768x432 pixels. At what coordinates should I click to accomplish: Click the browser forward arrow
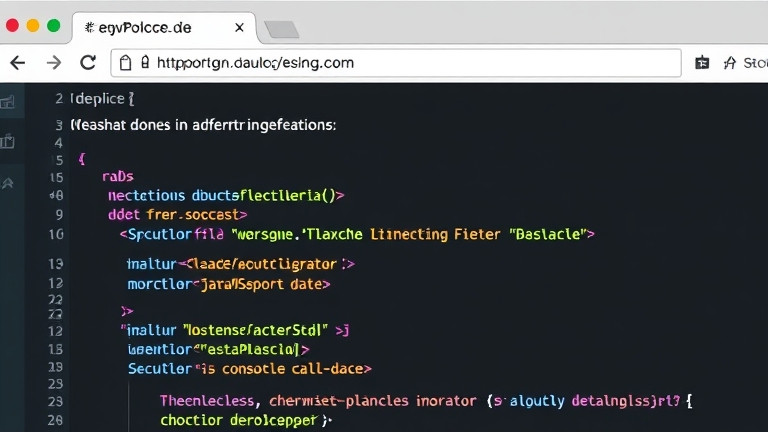point(53,63)
